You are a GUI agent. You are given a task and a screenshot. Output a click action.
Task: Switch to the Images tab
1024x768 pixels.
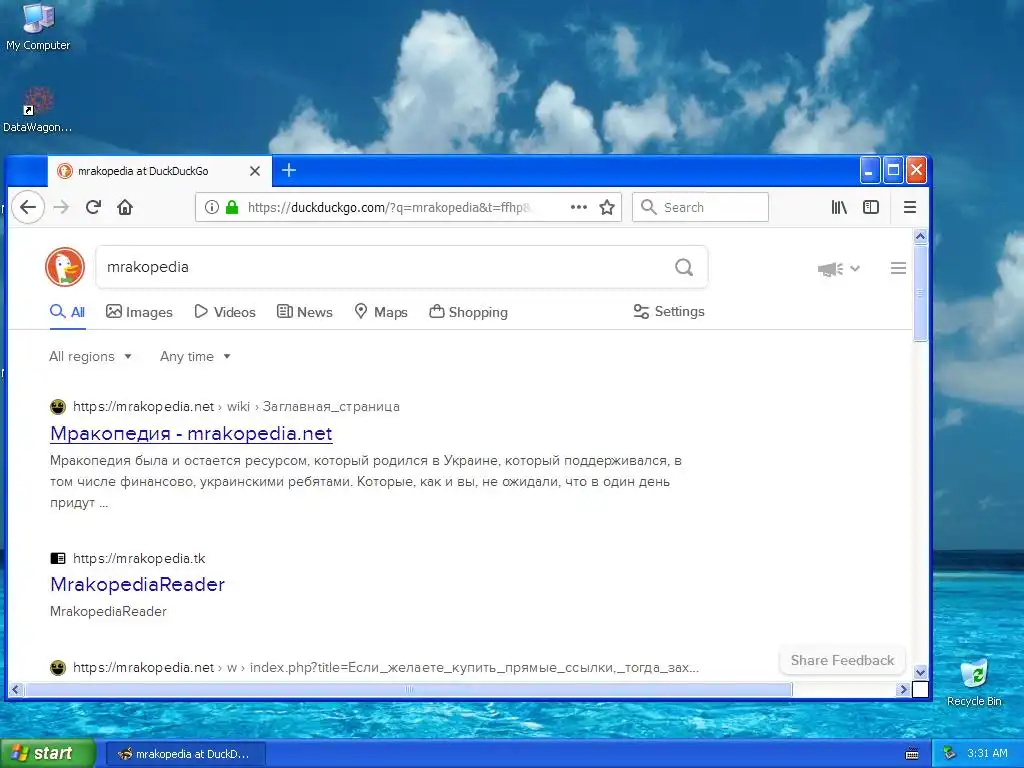(139, 312)
